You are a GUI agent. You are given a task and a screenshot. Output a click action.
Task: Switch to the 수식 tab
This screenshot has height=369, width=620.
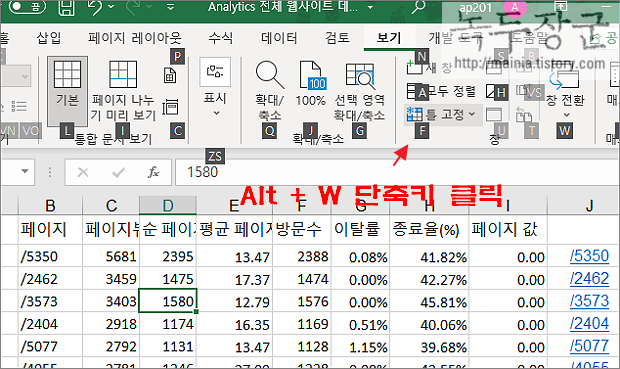[221, 38]
